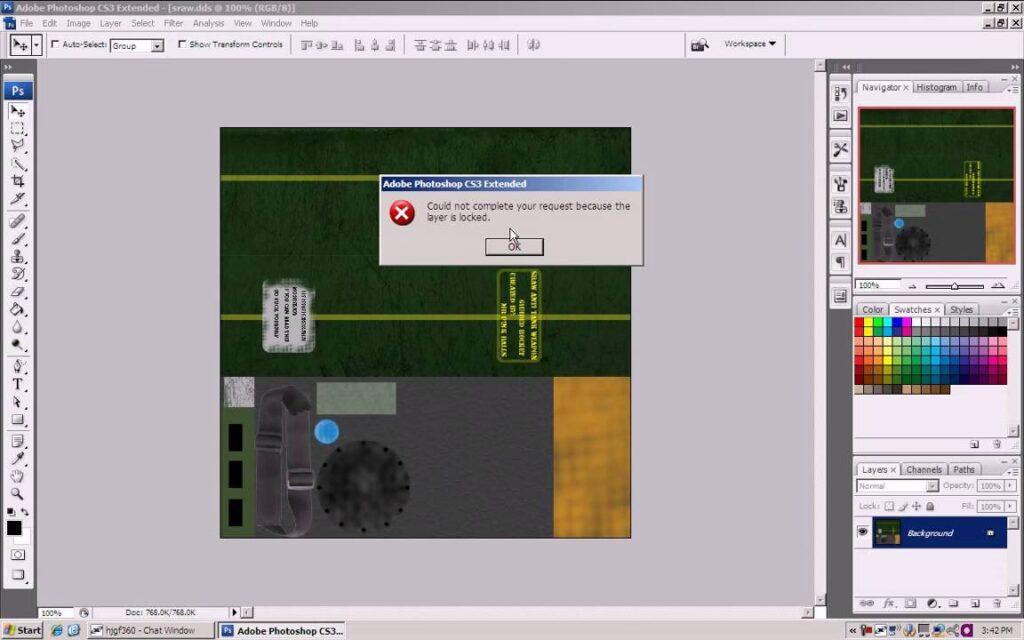Click OK in the error dialog
This screenshot has height=640, width=1024.
514,246
